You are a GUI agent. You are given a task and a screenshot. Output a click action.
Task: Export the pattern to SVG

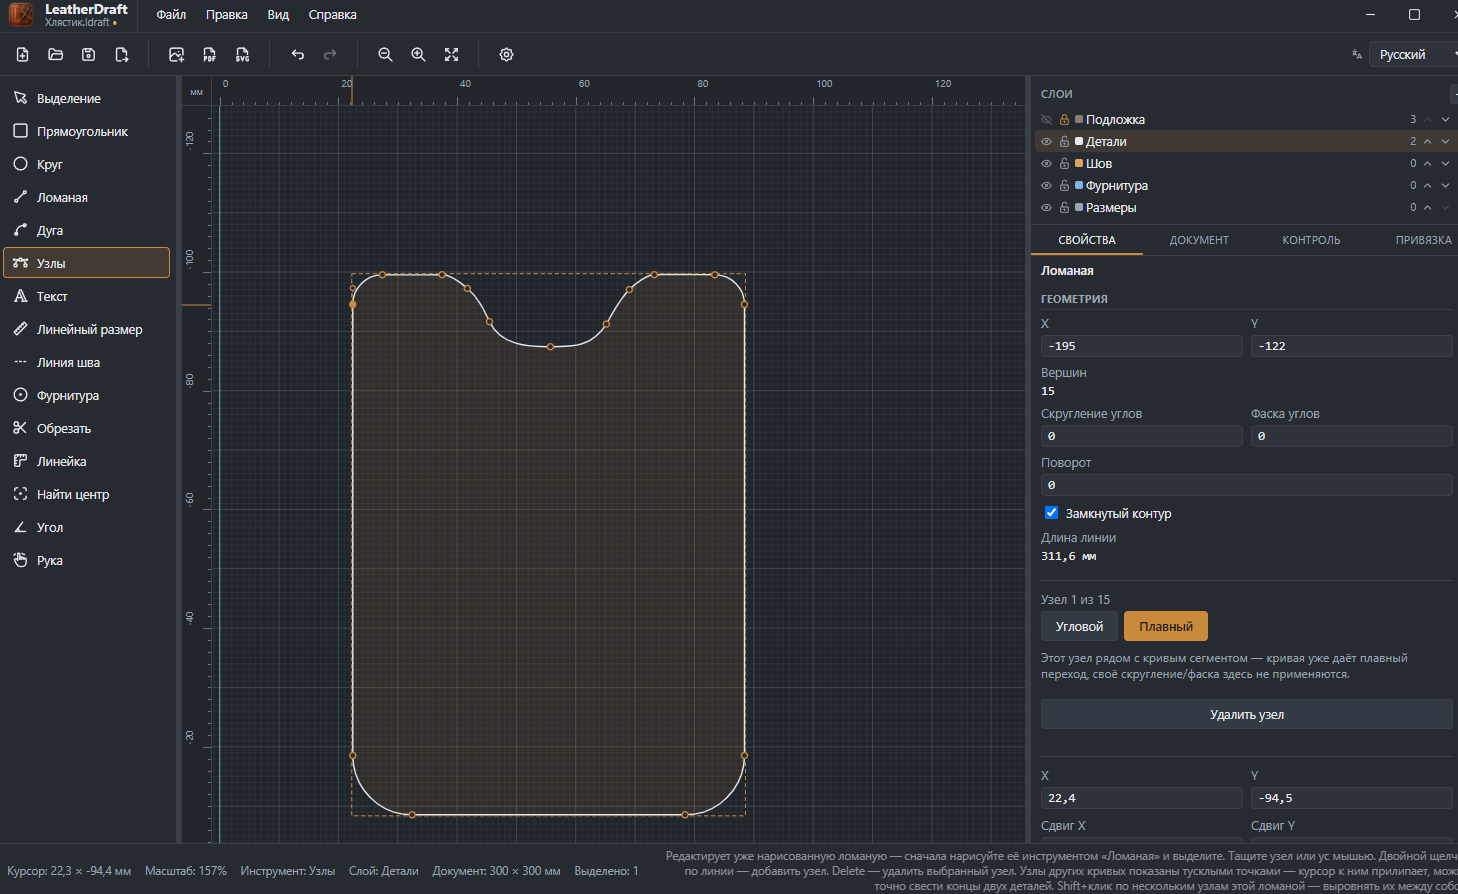pyautogui.click(x=243, y=55)
